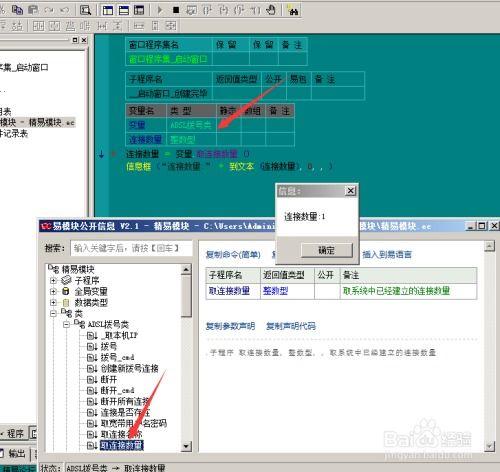Click the Copy icon in the toolbar
Screen dimensions: 500x472
[17, 10]
